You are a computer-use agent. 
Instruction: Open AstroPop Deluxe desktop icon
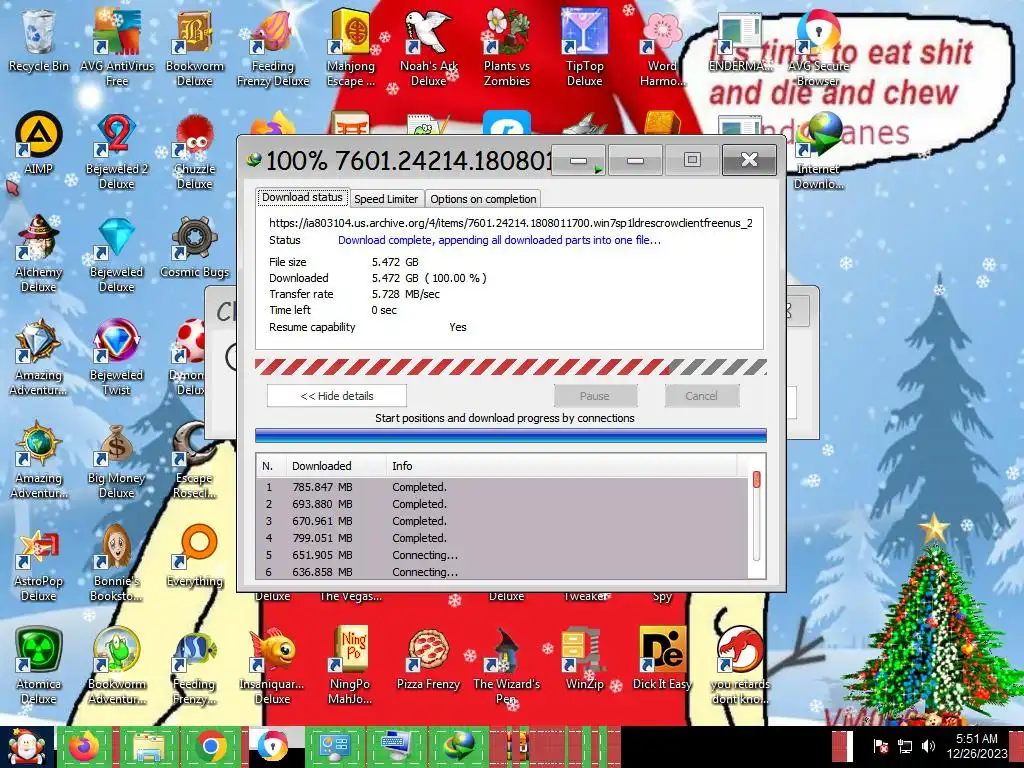coord(39,563)
